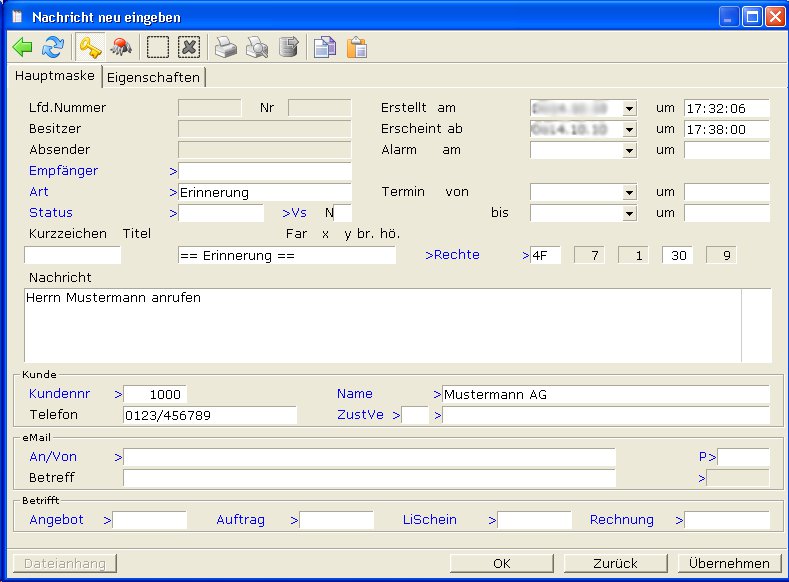Open the 'Erstellt am' date dropdown

629,108
